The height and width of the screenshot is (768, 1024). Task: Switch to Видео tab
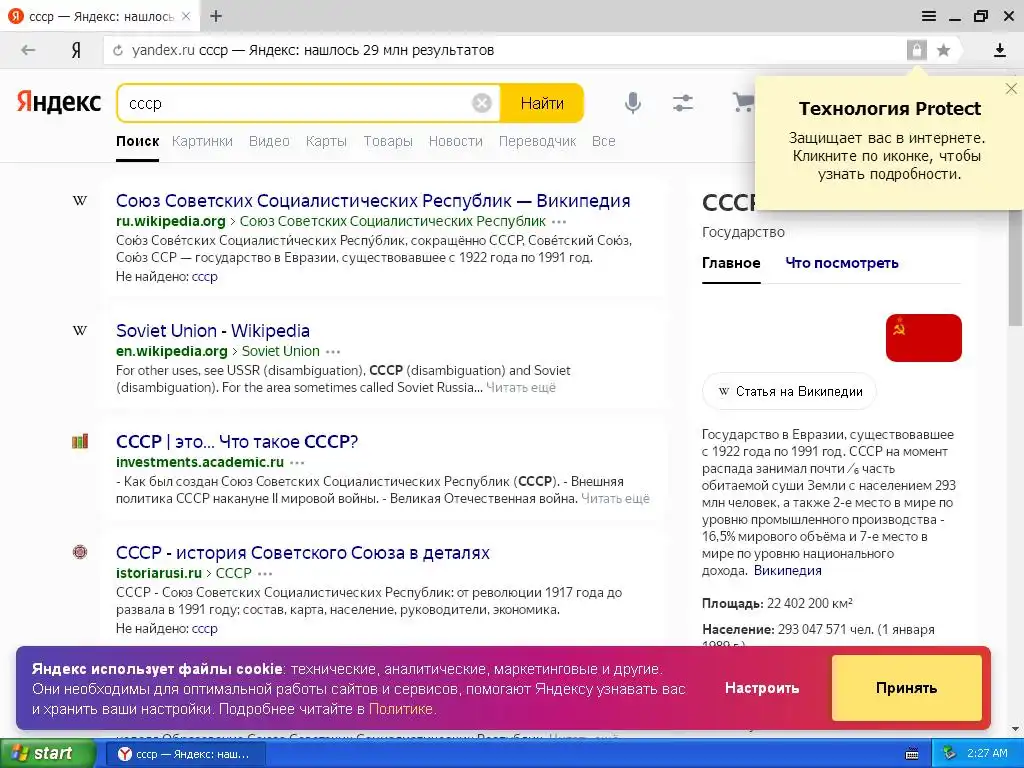tap(269, 141)
